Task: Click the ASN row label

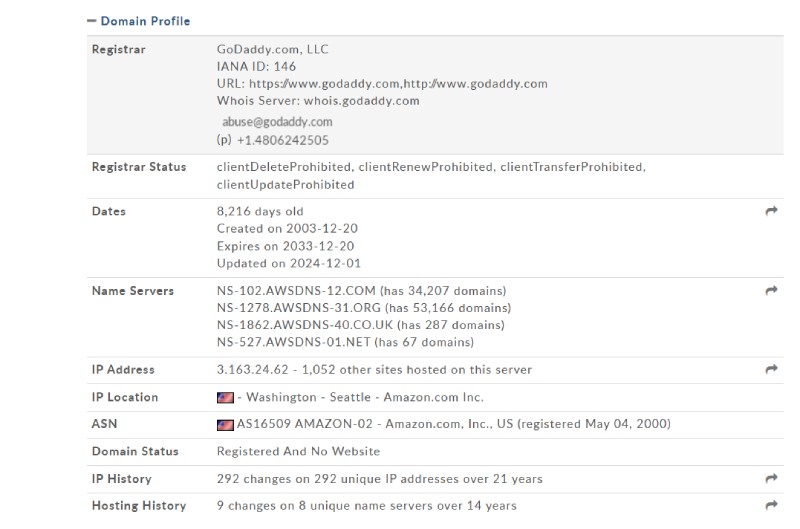Action: 104,424
